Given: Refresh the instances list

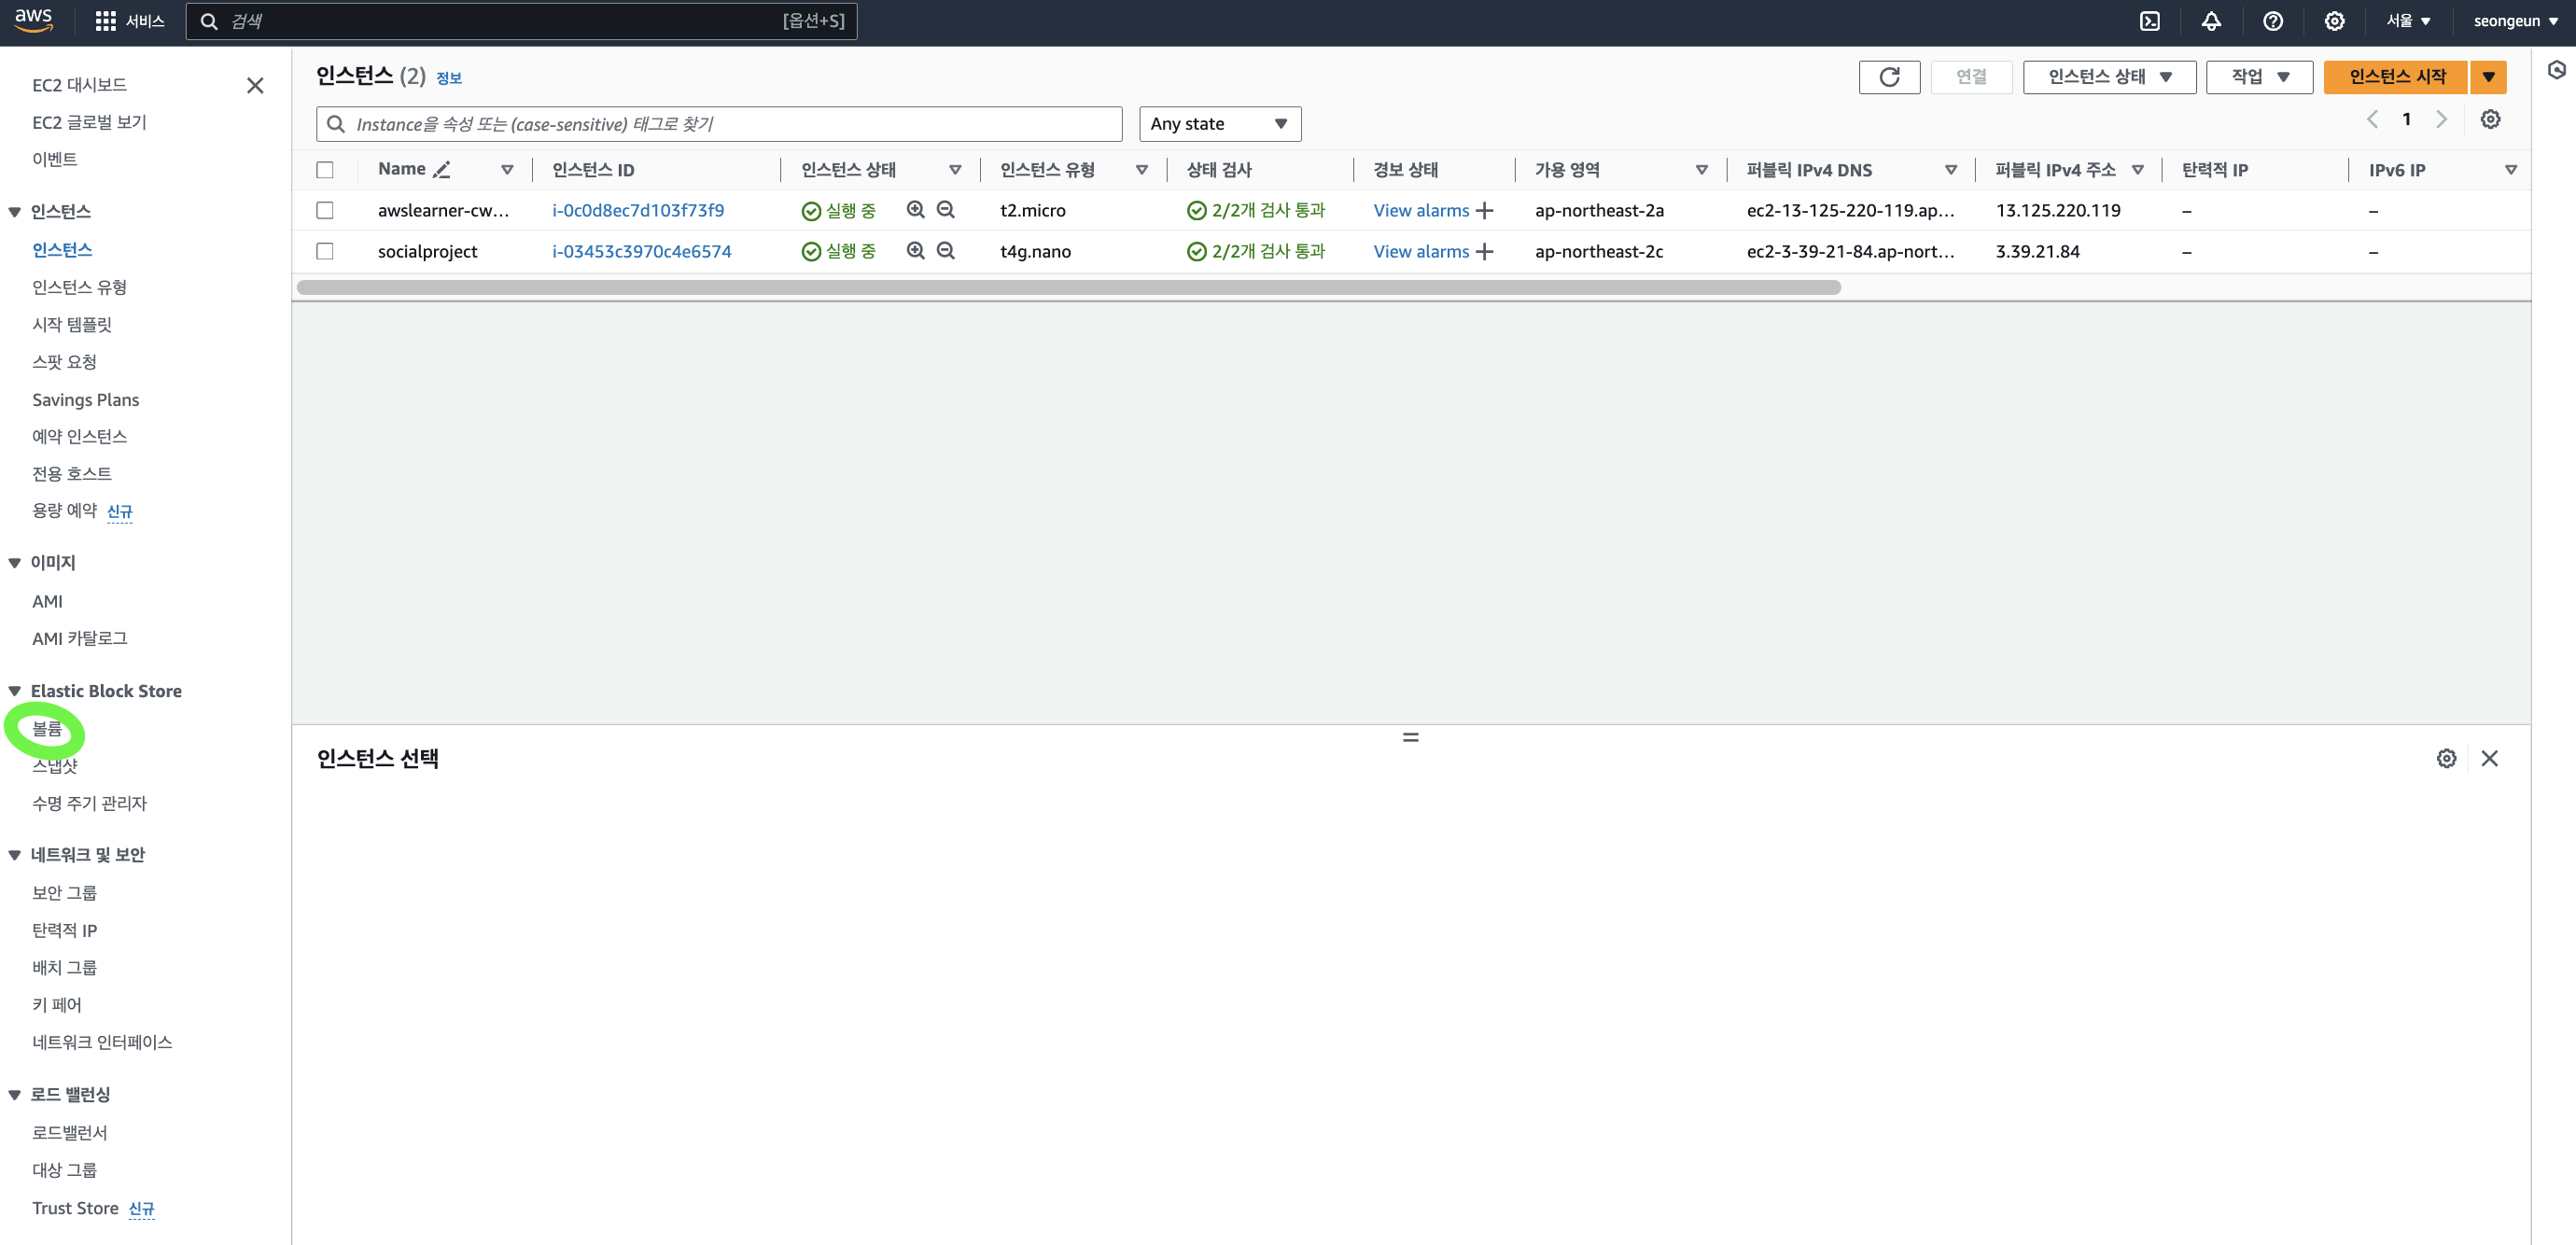Looking at the screenshot, I should click(x=1889, y=77).
